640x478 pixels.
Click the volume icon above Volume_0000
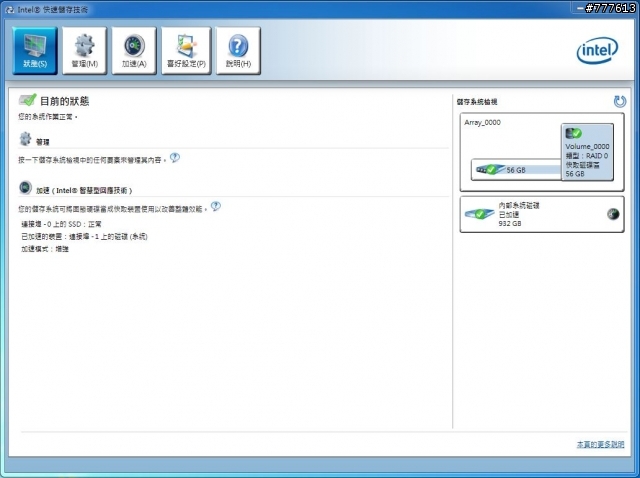coord(573,133)
